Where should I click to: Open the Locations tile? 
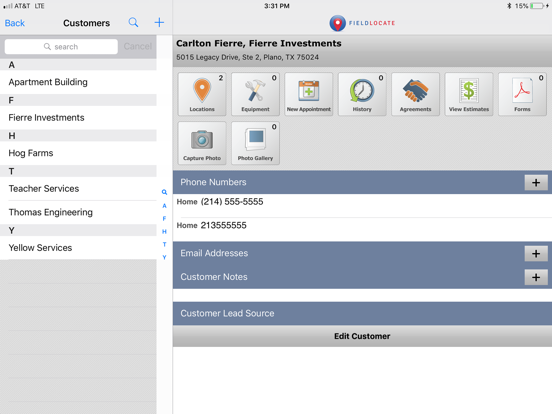click(x=202, y=94)
